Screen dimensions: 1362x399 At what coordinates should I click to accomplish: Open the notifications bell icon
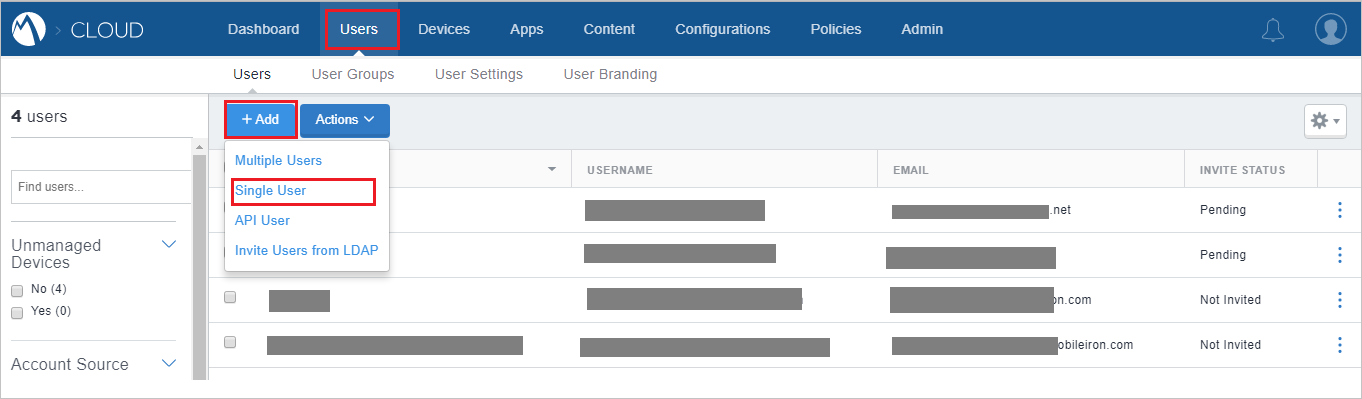pos(1273,30)
